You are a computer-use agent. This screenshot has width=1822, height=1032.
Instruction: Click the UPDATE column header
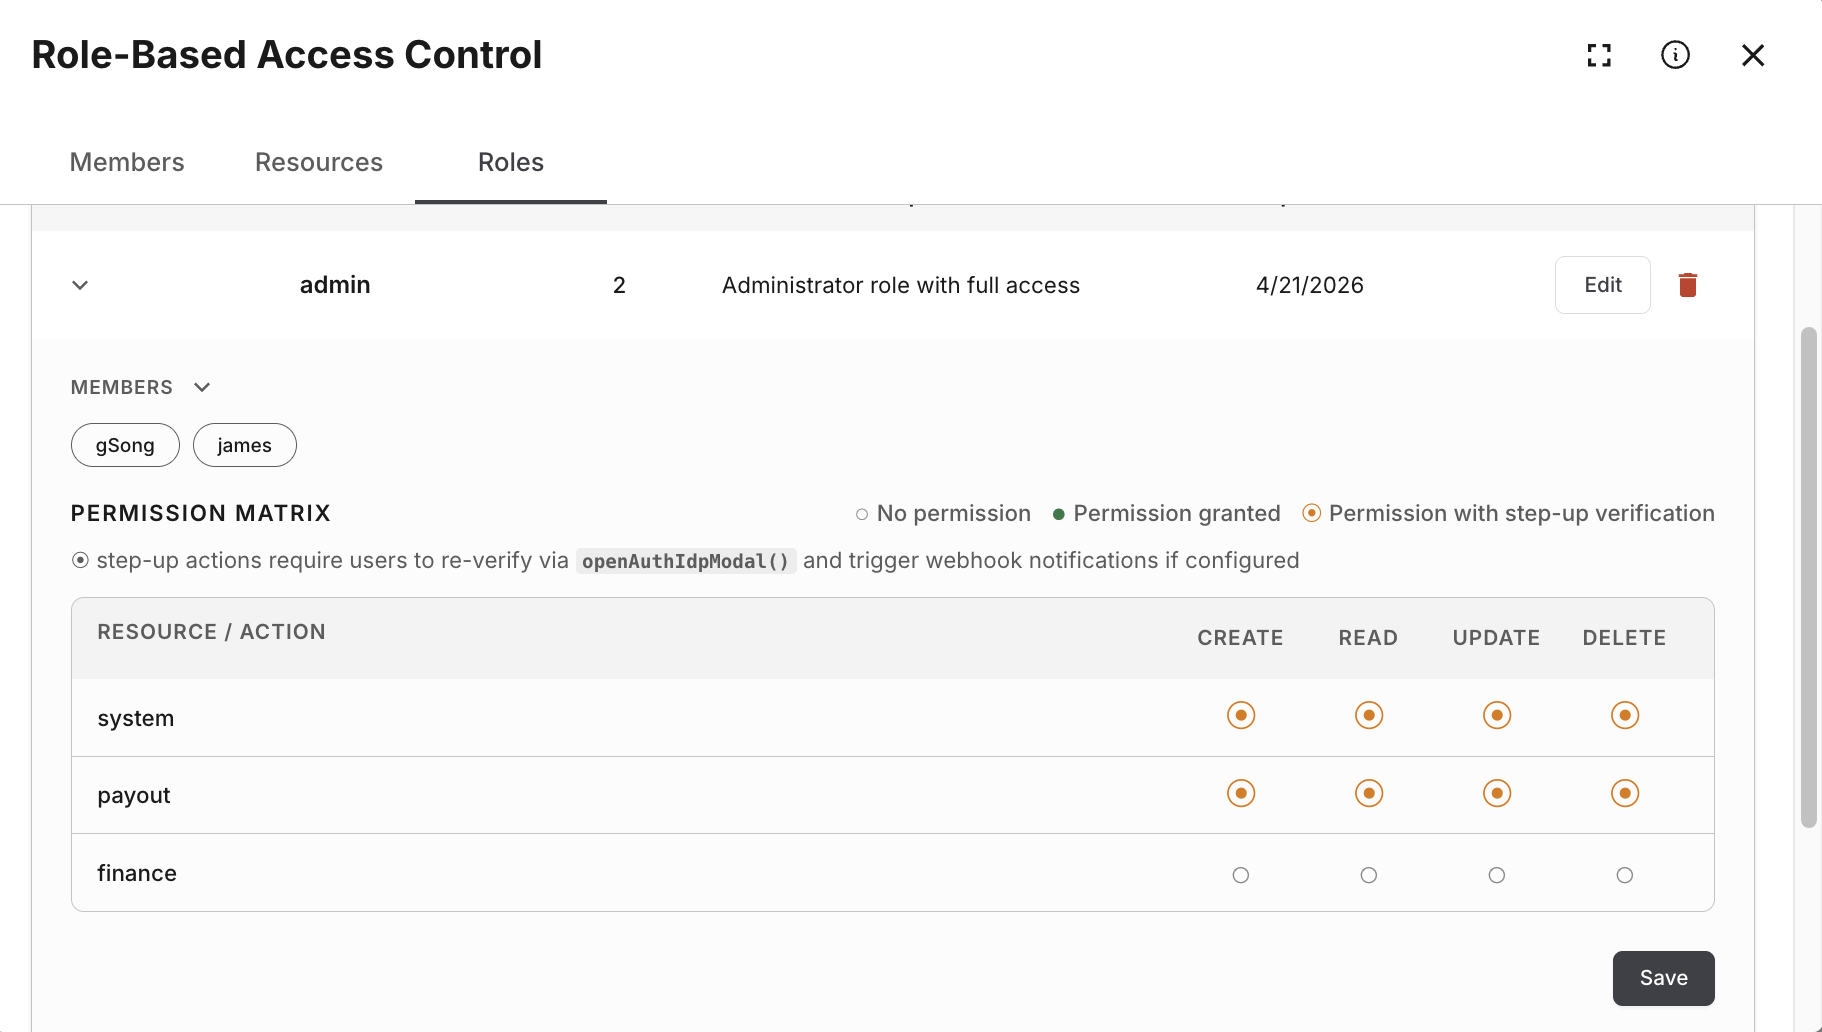click(x=1496, y=638)
